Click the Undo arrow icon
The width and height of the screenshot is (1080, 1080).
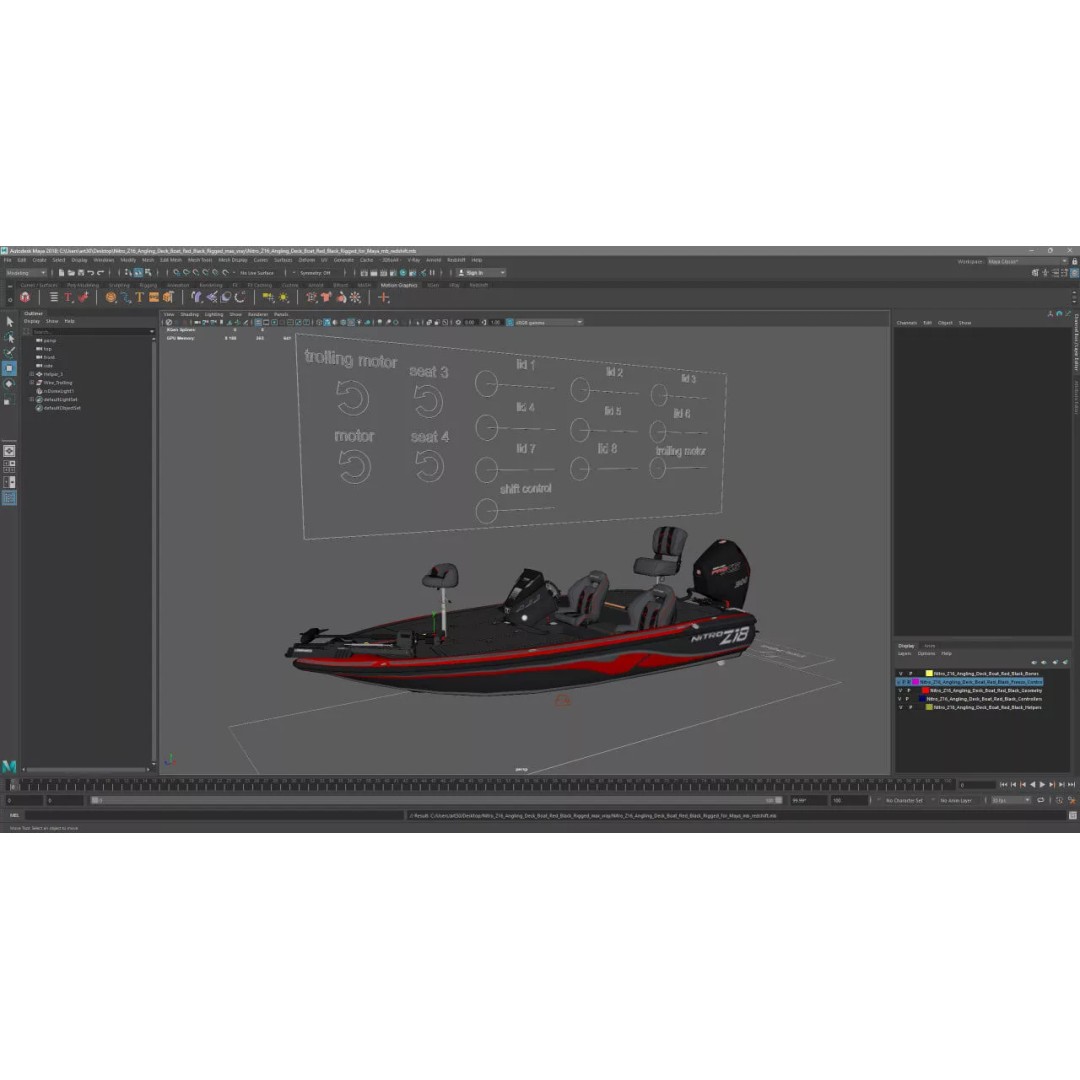[90, 273]
